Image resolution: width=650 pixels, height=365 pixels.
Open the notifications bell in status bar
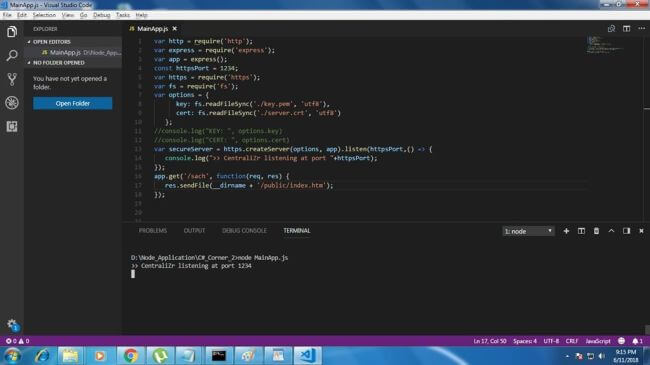point(637,341)
